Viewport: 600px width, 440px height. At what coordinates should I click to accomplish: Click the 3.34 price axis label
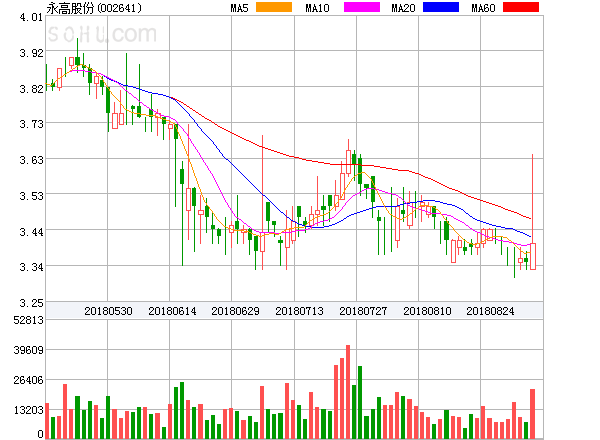pyautogui.click(x=31, y=267)
